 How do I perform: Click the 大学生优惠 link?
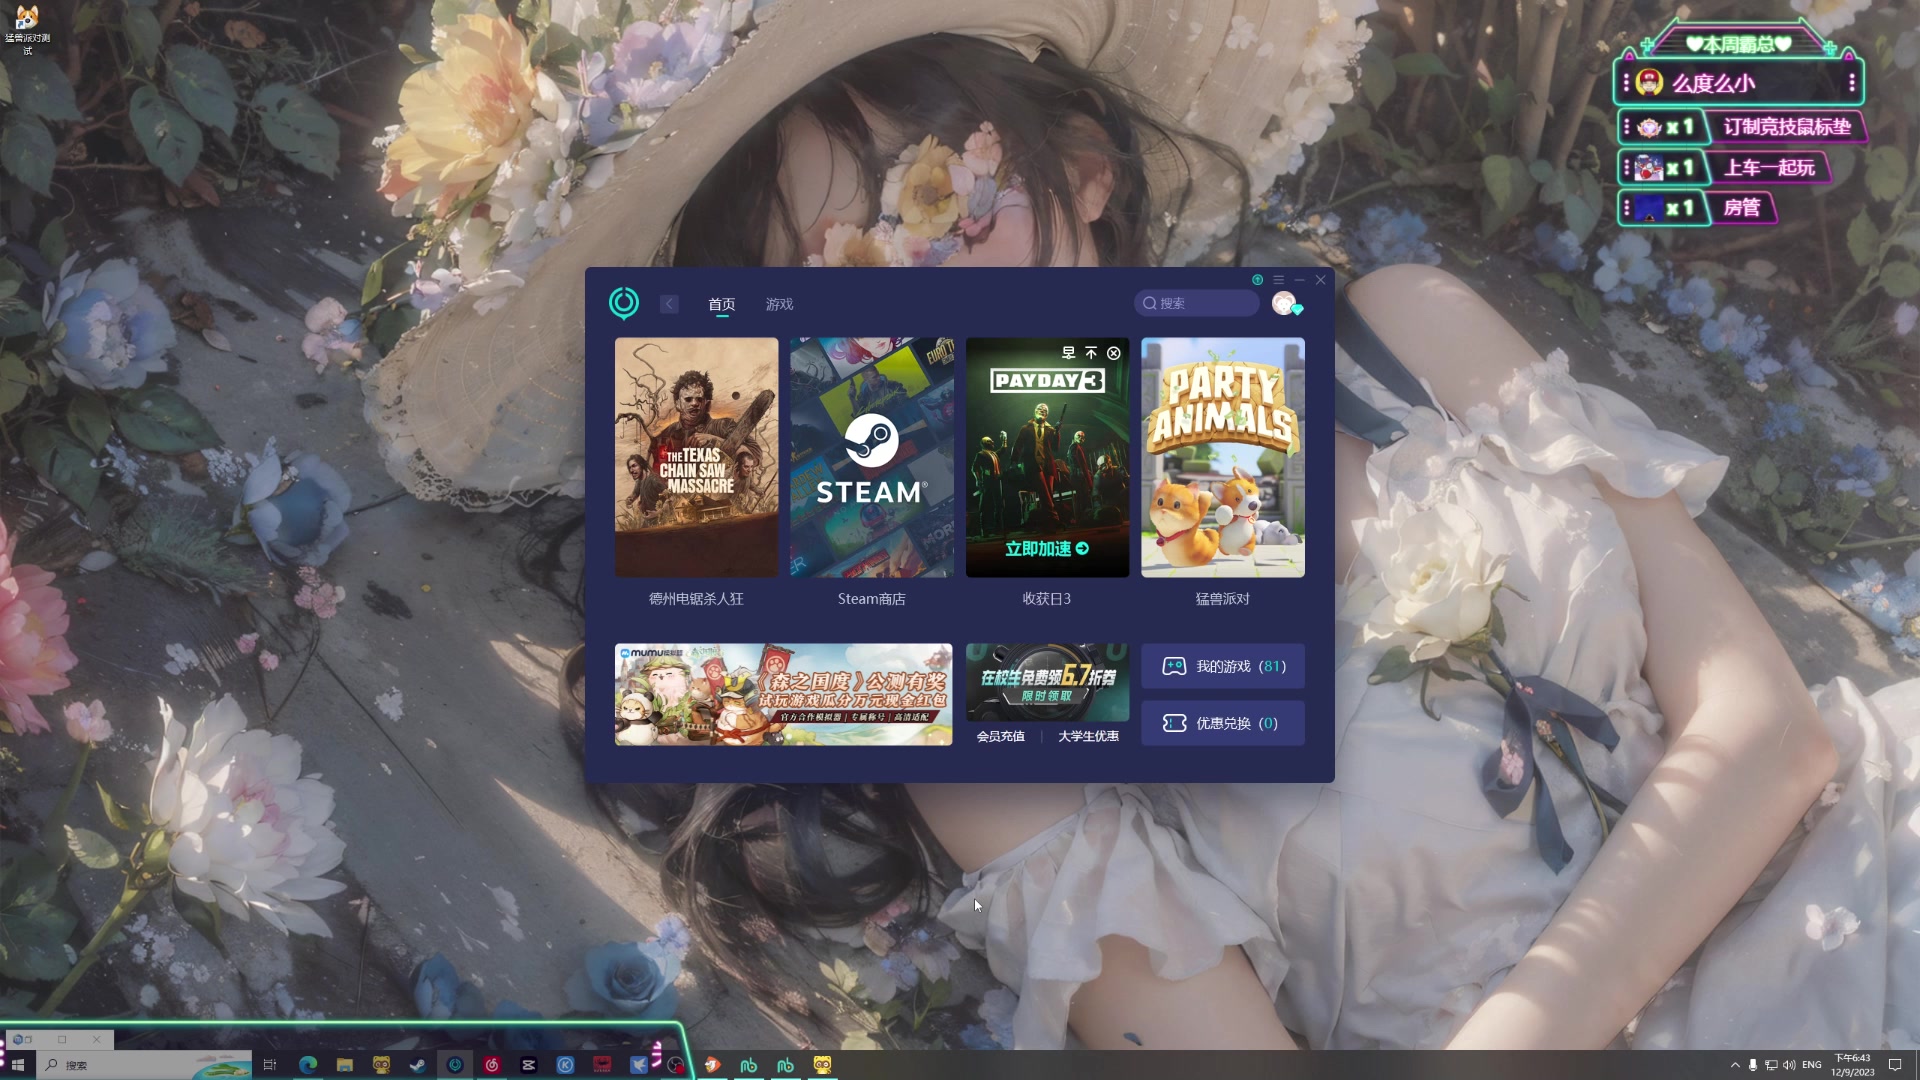1088,736
